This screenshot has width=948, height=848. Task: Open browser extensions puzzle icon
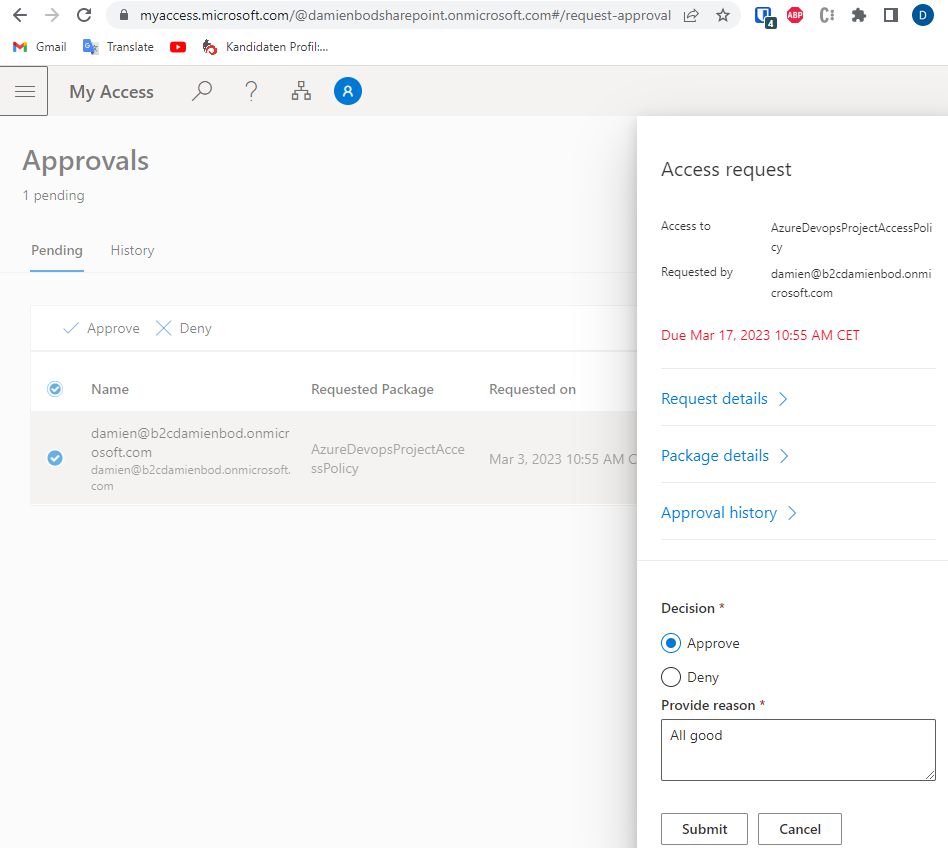click(x=858, y=16)
